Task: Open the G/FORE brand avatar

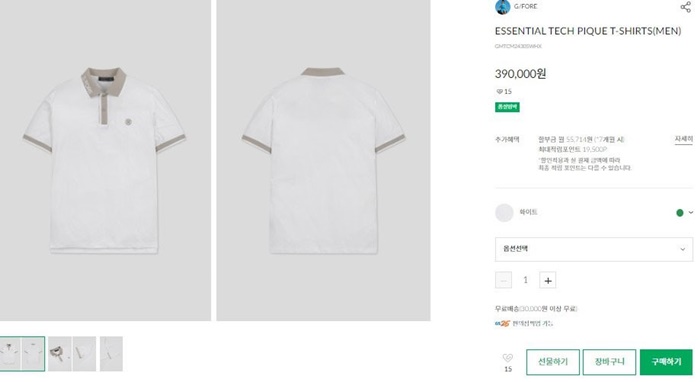Action: click(502, 7)
